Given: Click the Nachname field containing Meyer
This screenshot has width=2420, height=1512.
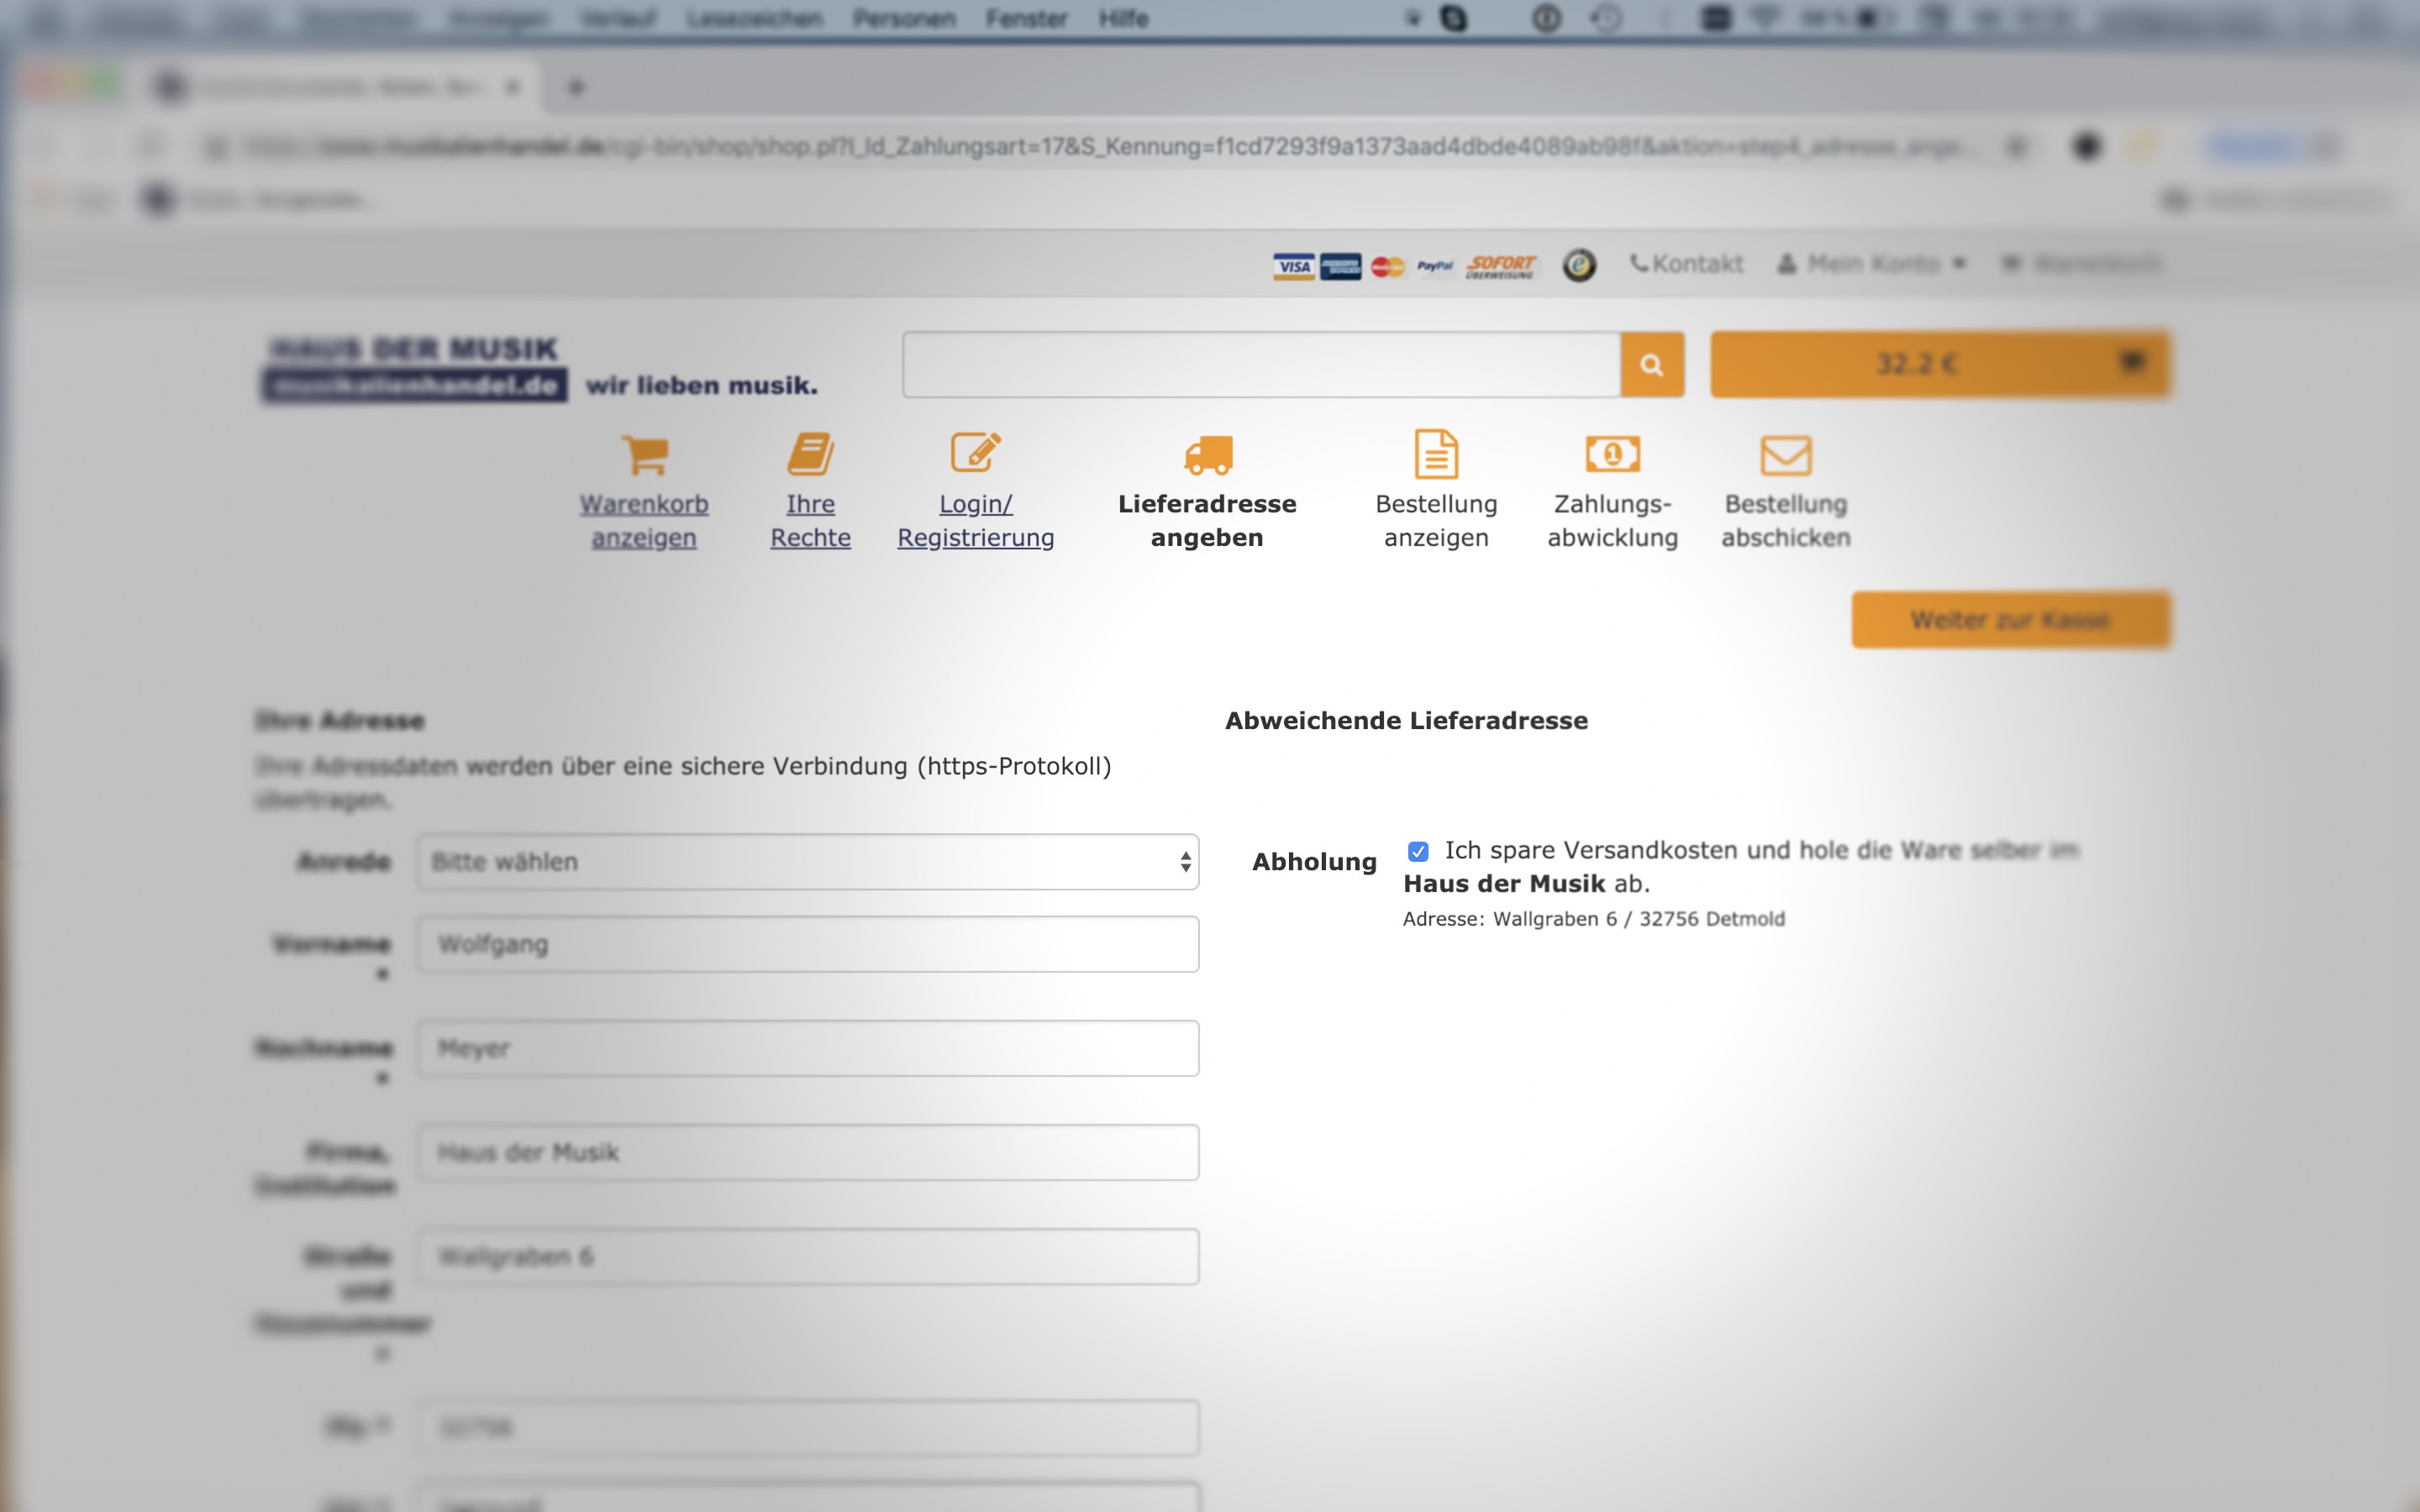Looking at the screenshot, I should point(808,1048).
